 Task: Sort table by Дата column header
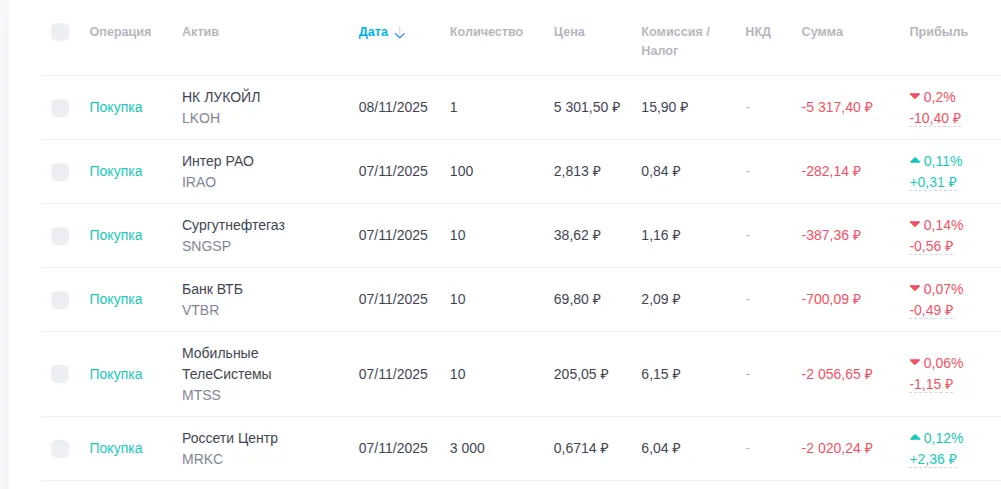[373, 32]
